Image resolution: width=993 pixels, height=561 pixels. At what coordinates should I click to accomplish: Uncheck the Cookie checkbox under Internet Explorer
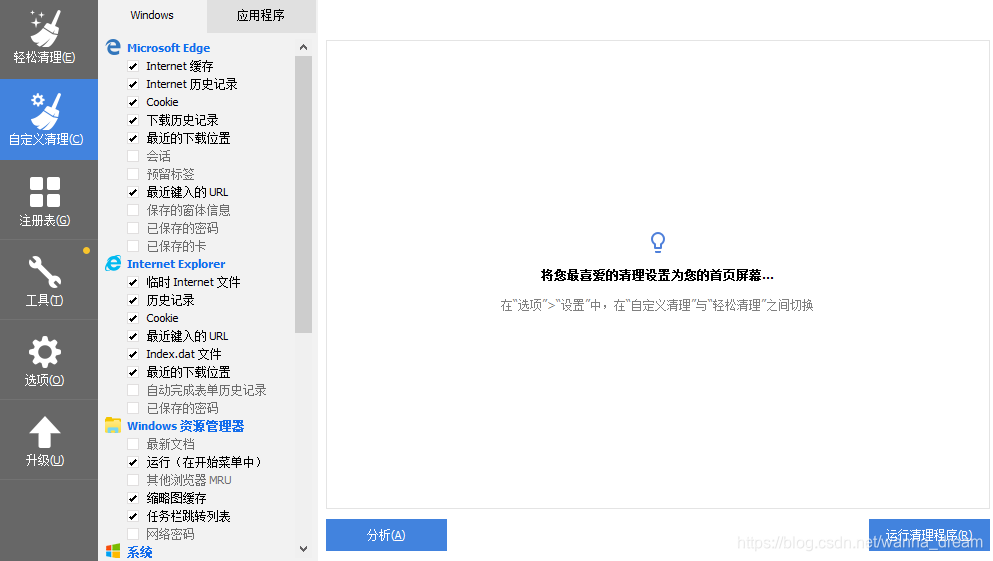tap(133, 318)
